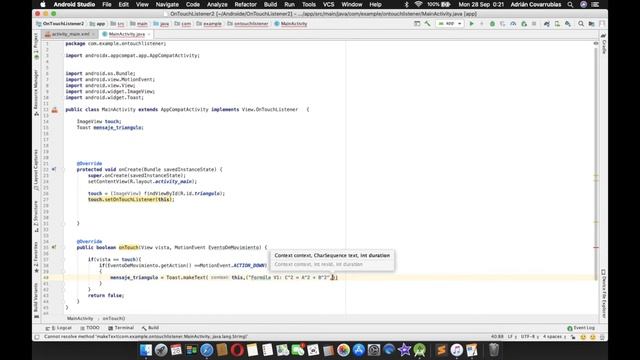This screenshot has height=360, width=640.
Task: Run the app with the green play button
Action: [471, 24]
